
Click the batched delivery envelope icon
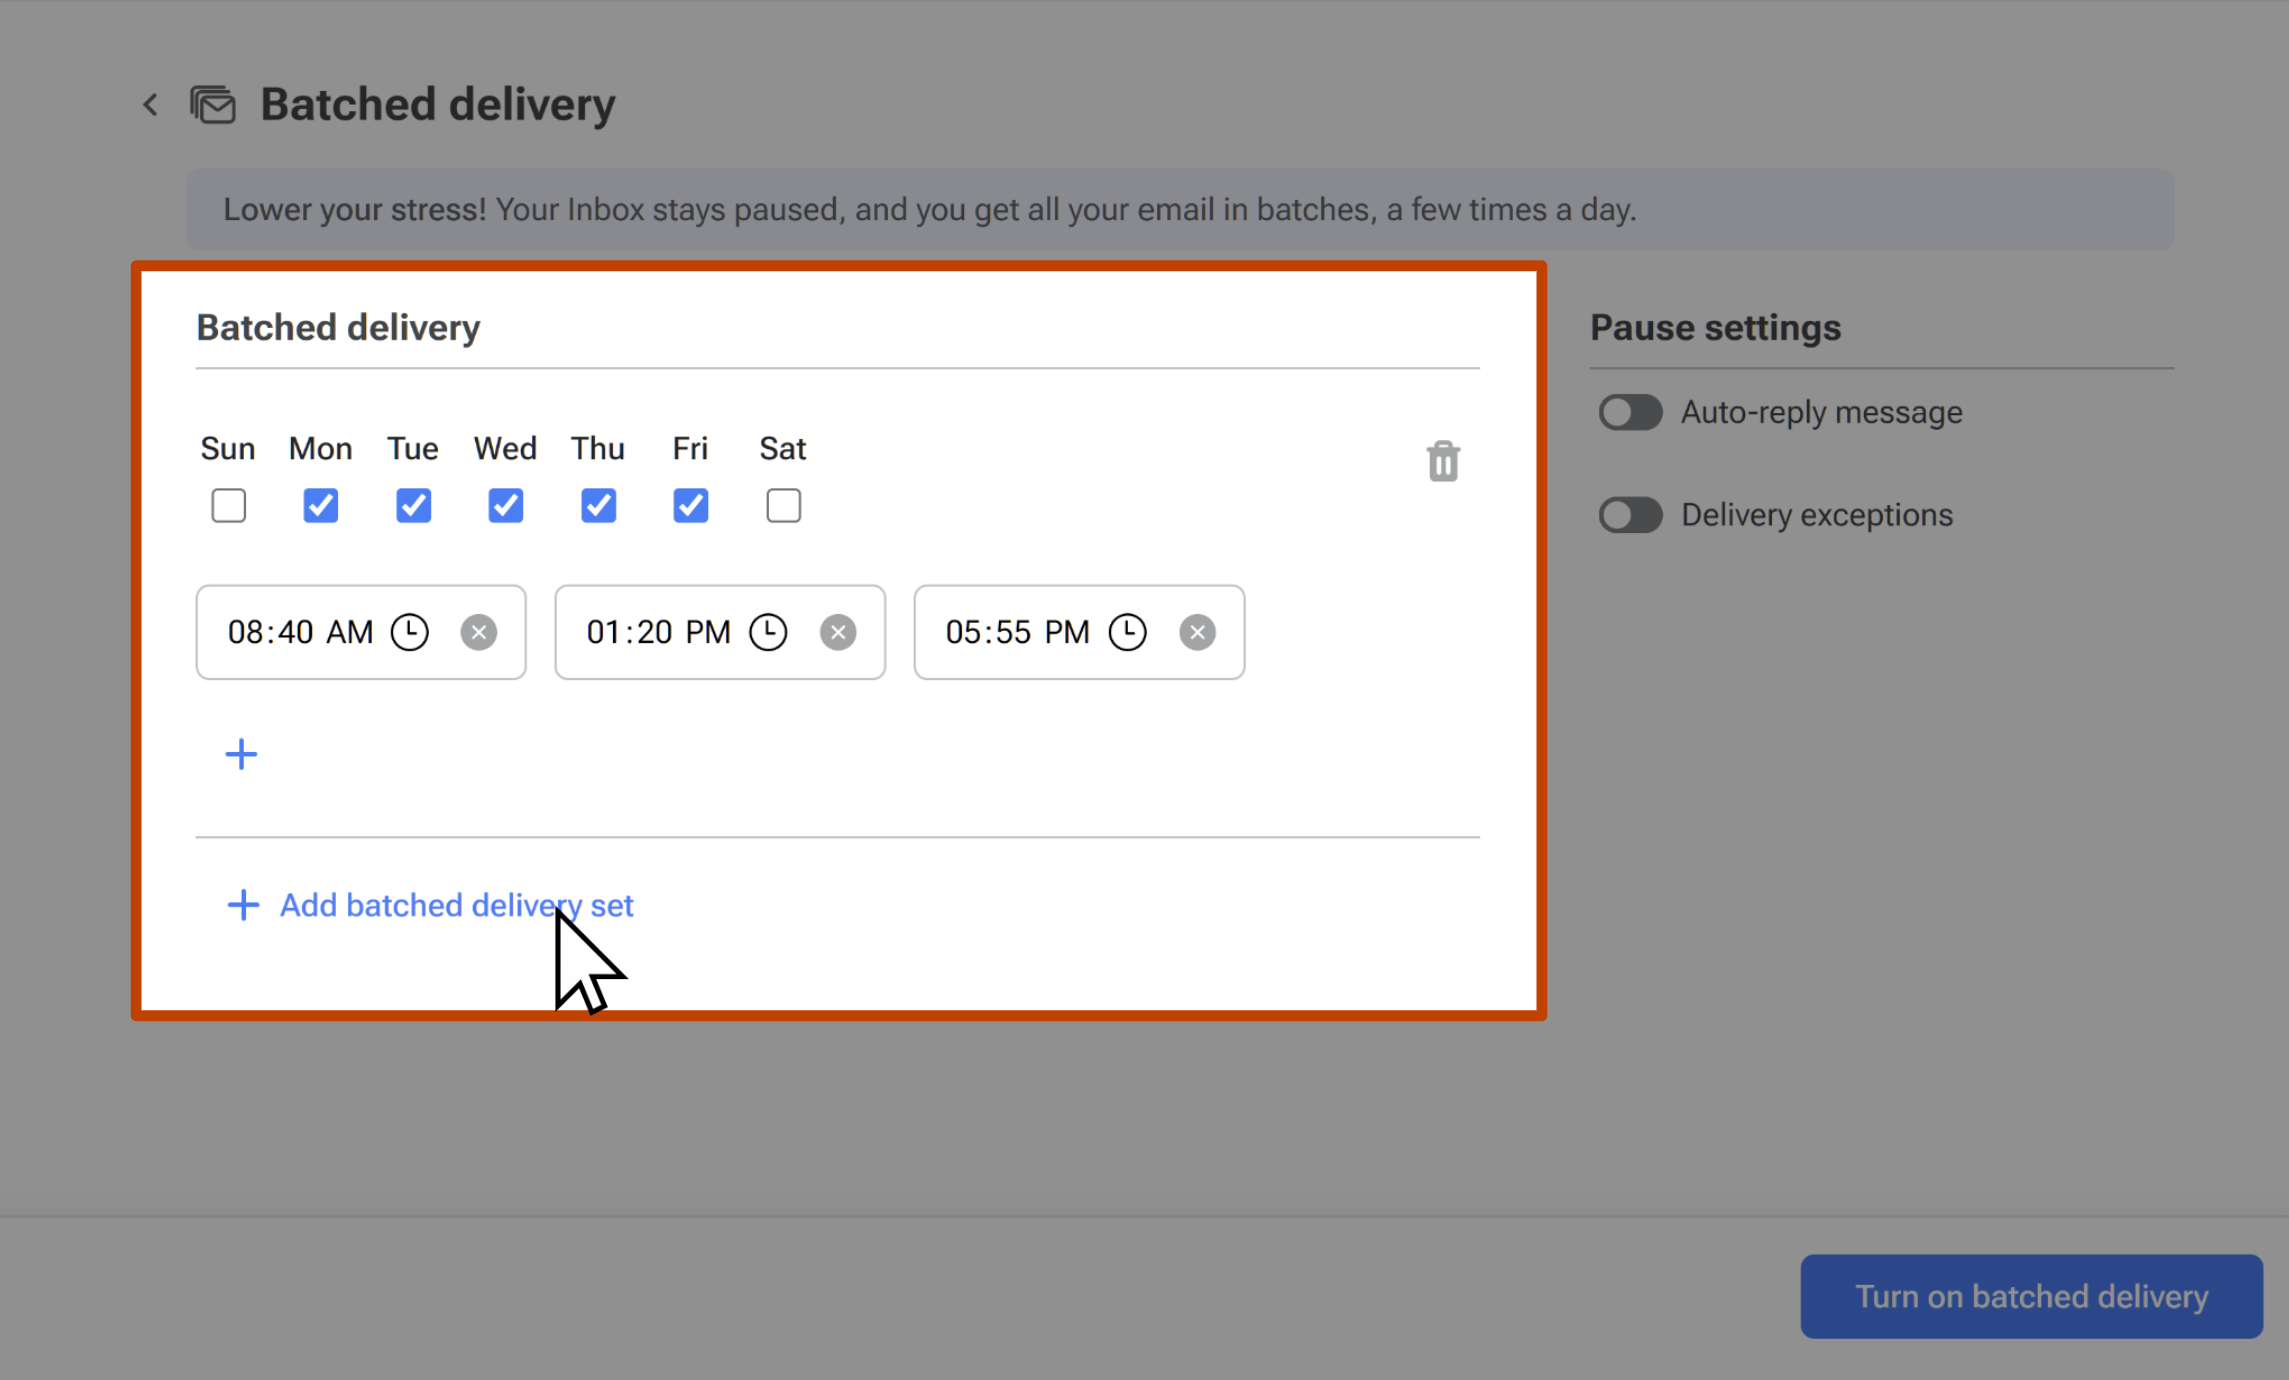click(x=213, y=105)
